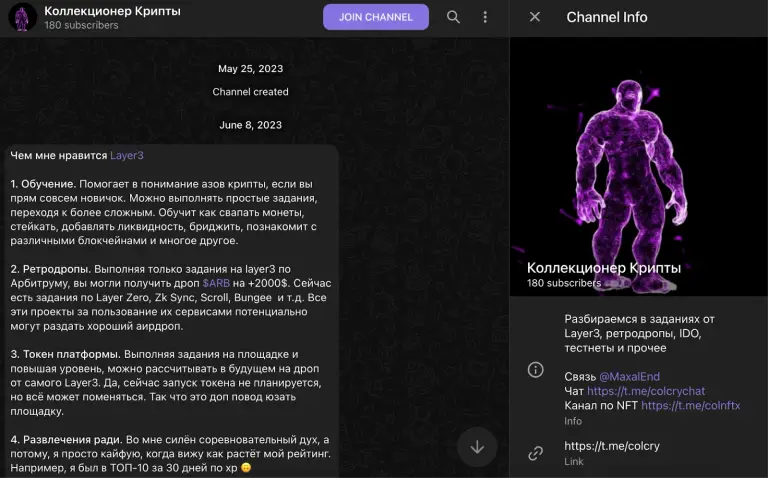The image size is (768, 478).
Task: Click the header channel title Коллекционер Крипты
Action: pos(112,11)
